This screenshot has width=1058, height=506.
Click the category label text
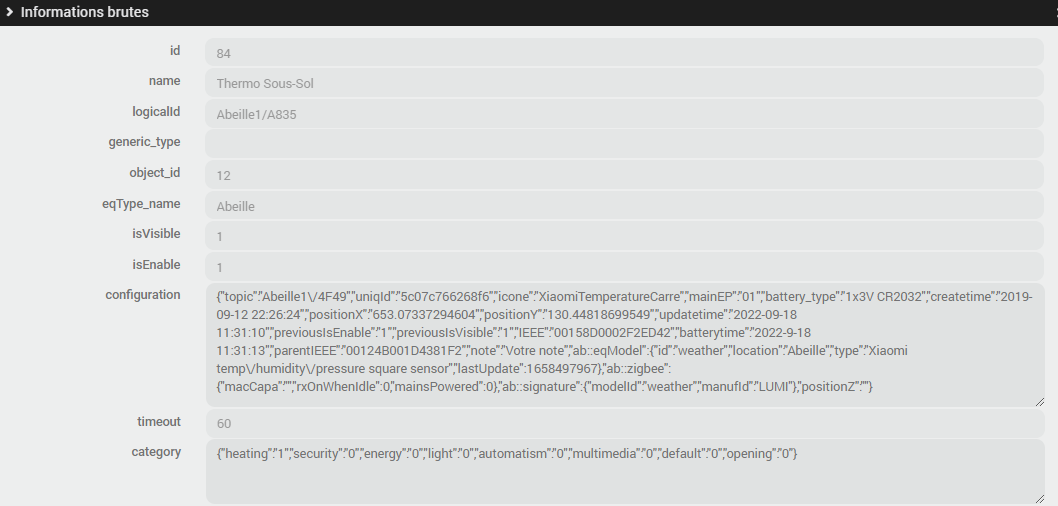coord(156,452)
